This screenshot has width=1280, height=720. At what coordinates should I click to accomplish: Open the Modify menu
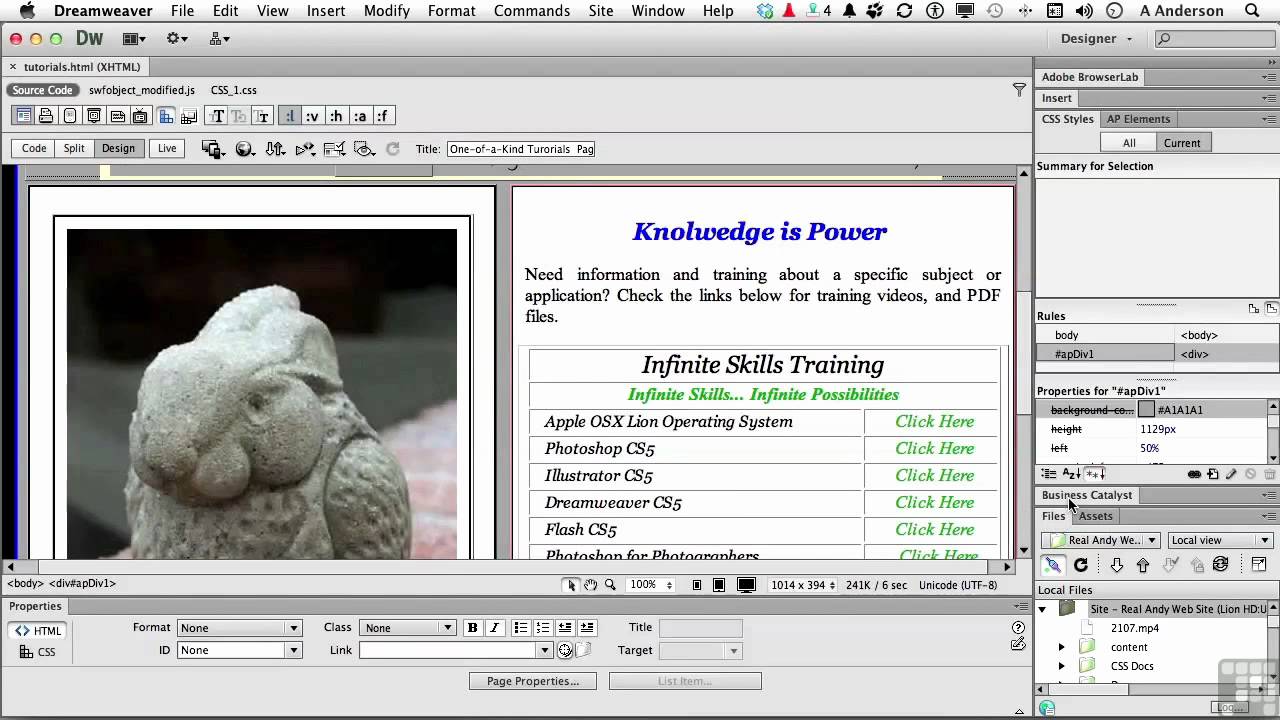[x=386, y=11]
